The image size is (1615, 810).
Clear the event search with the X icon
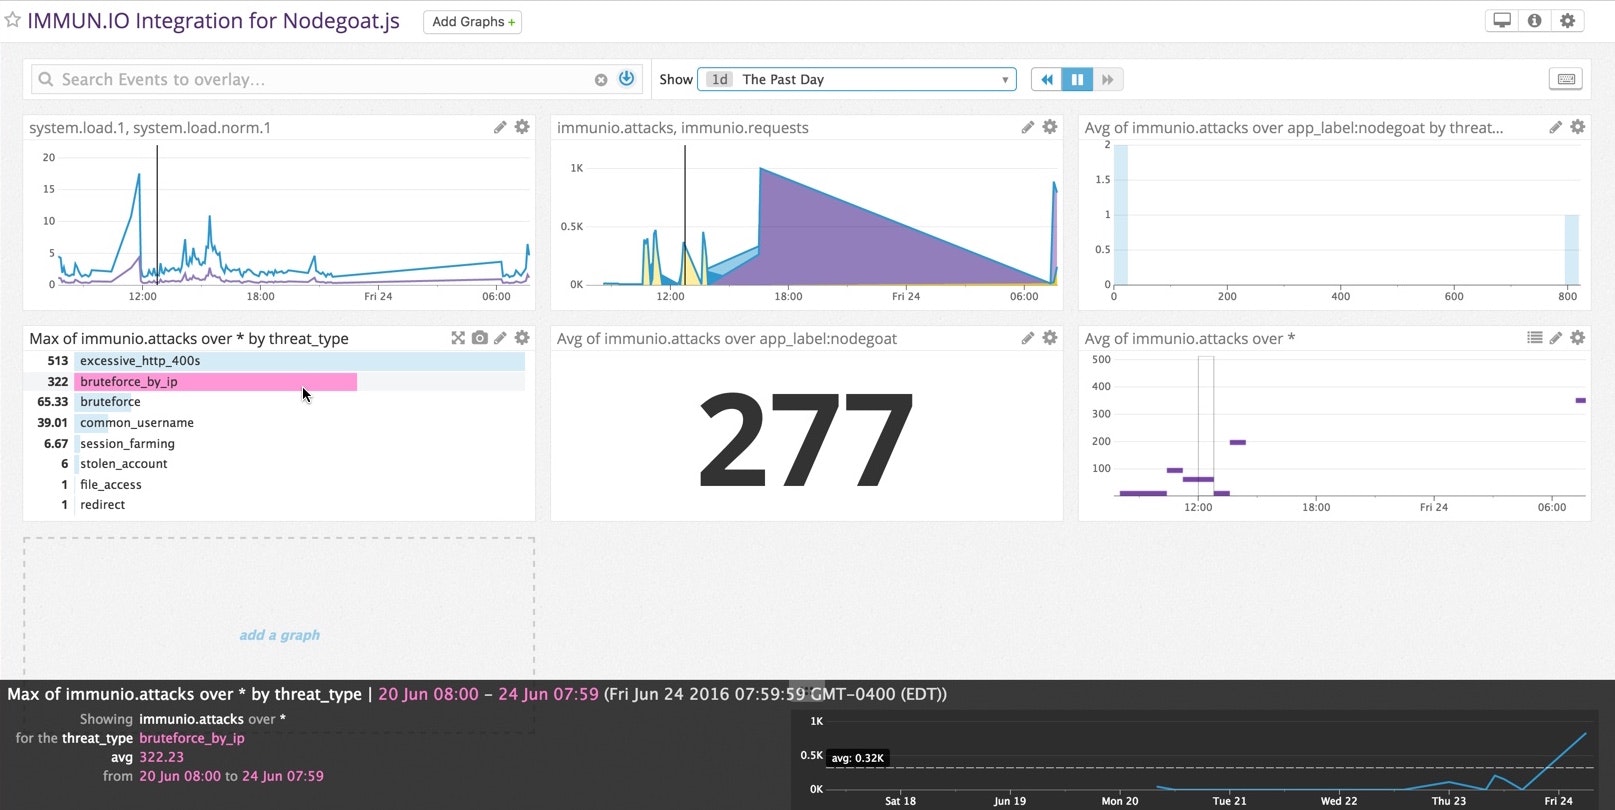[x=601, y=80]
